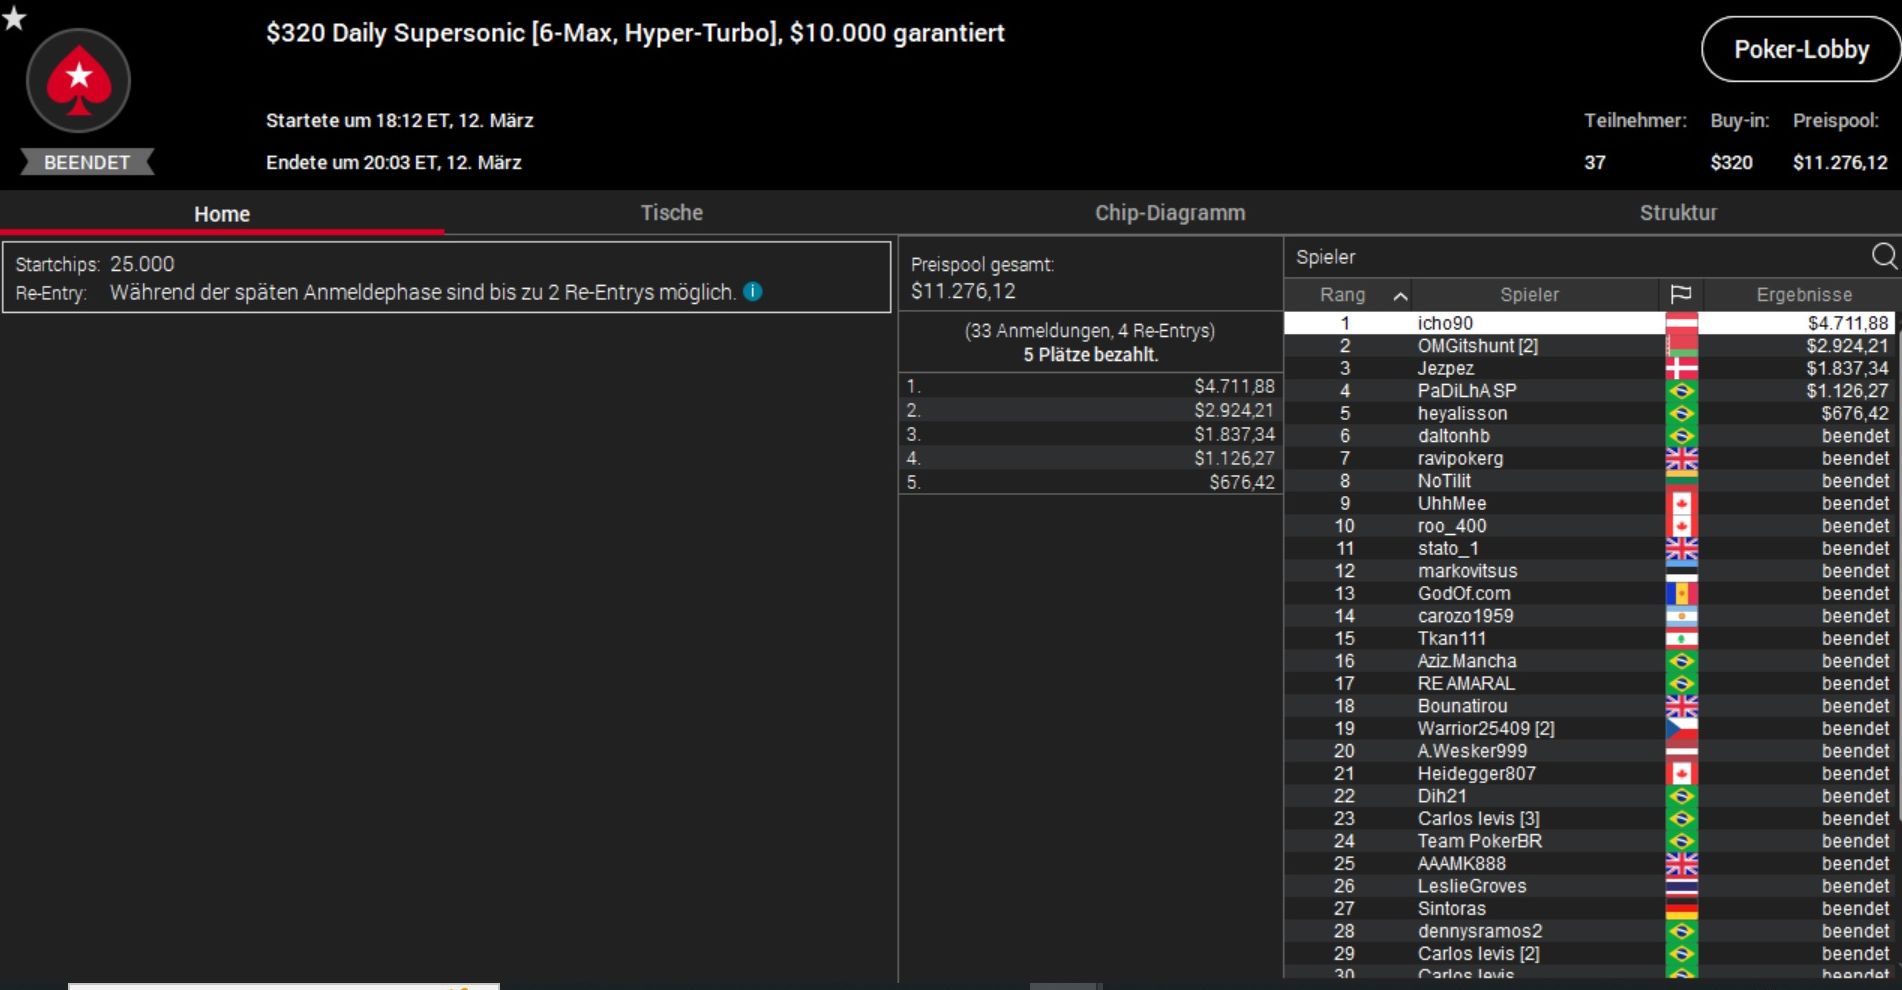This screenshot has width=1902, height=990.
Task: Open the Struktur tab
Action: click(1678, 213)
